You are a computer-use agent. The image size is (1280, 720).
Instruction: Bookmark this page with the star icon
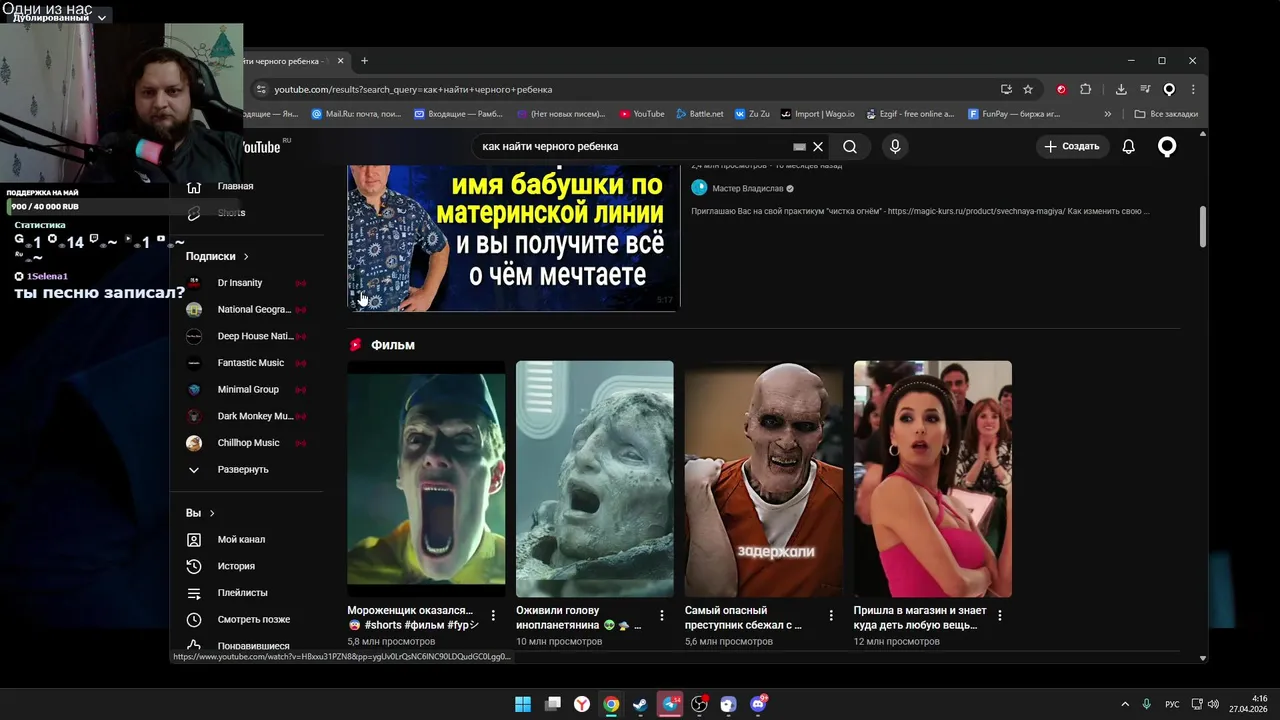click(1028, 89)
